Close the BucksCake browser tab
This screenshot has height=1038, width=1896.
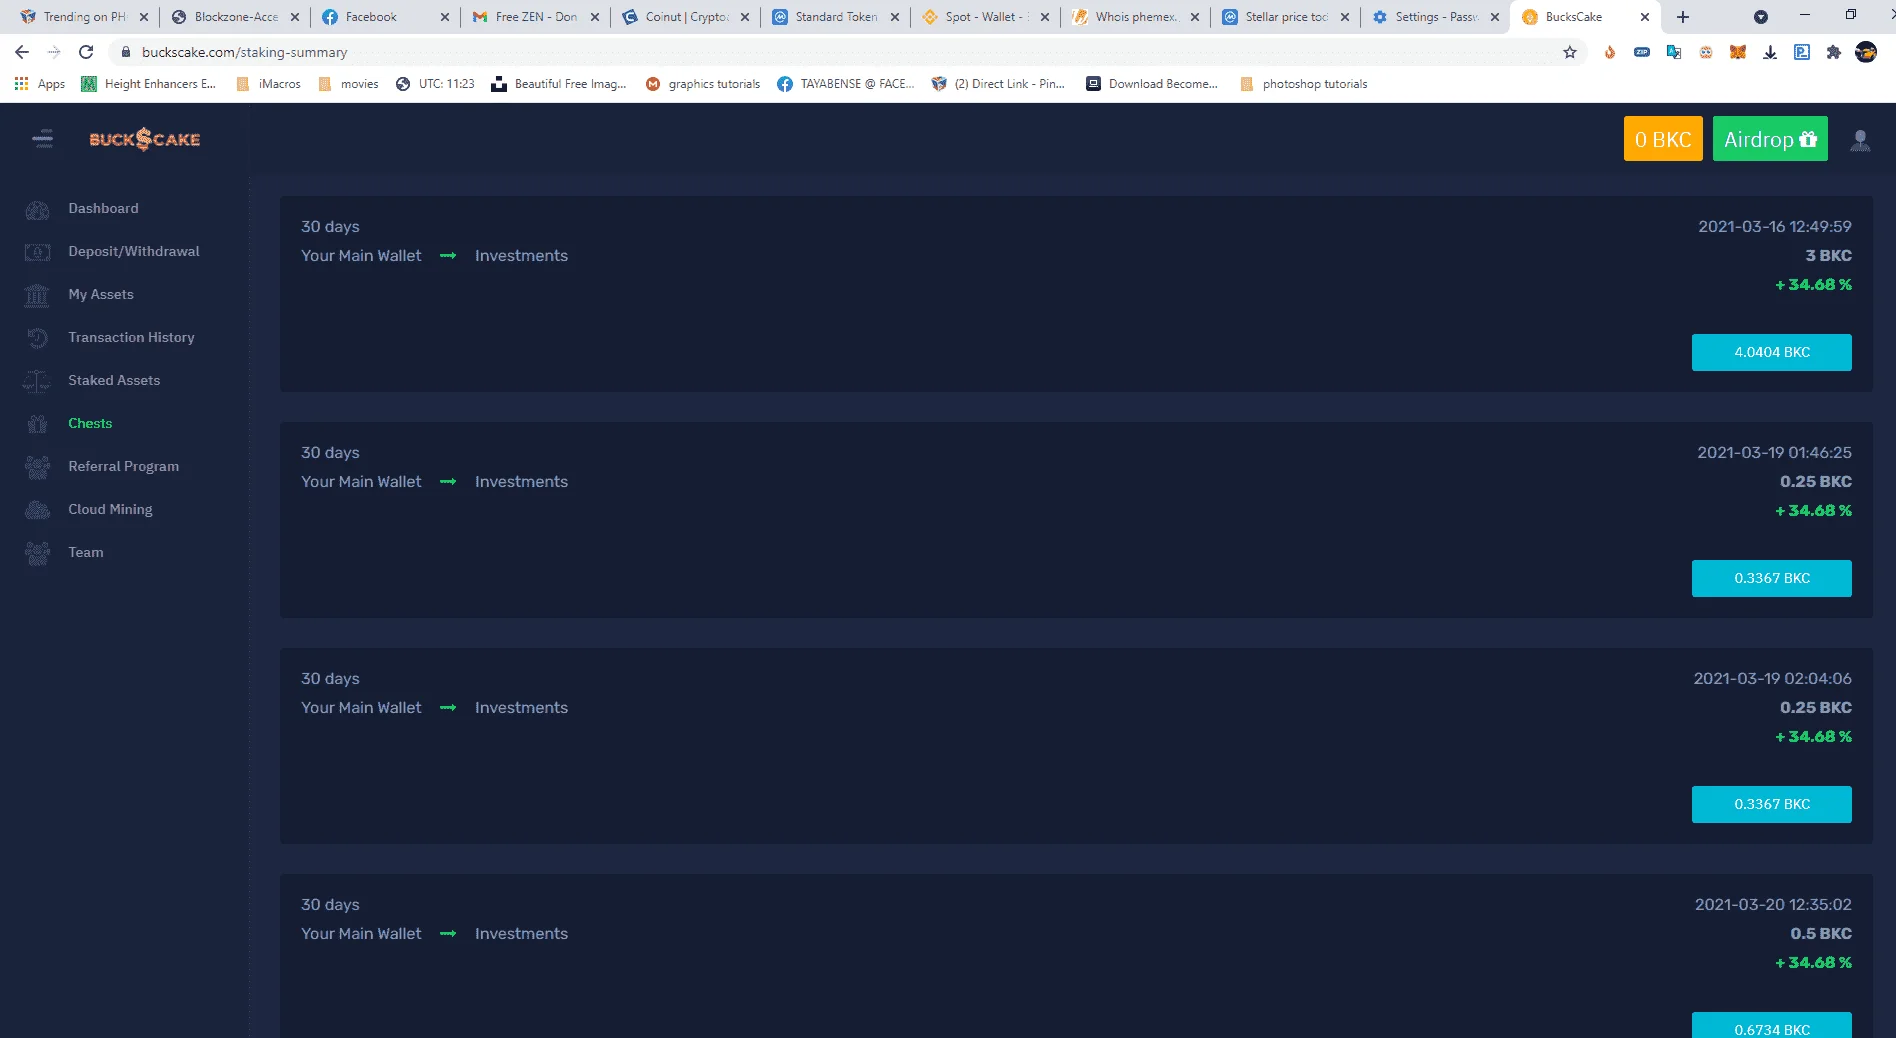tap(1645, 17)
